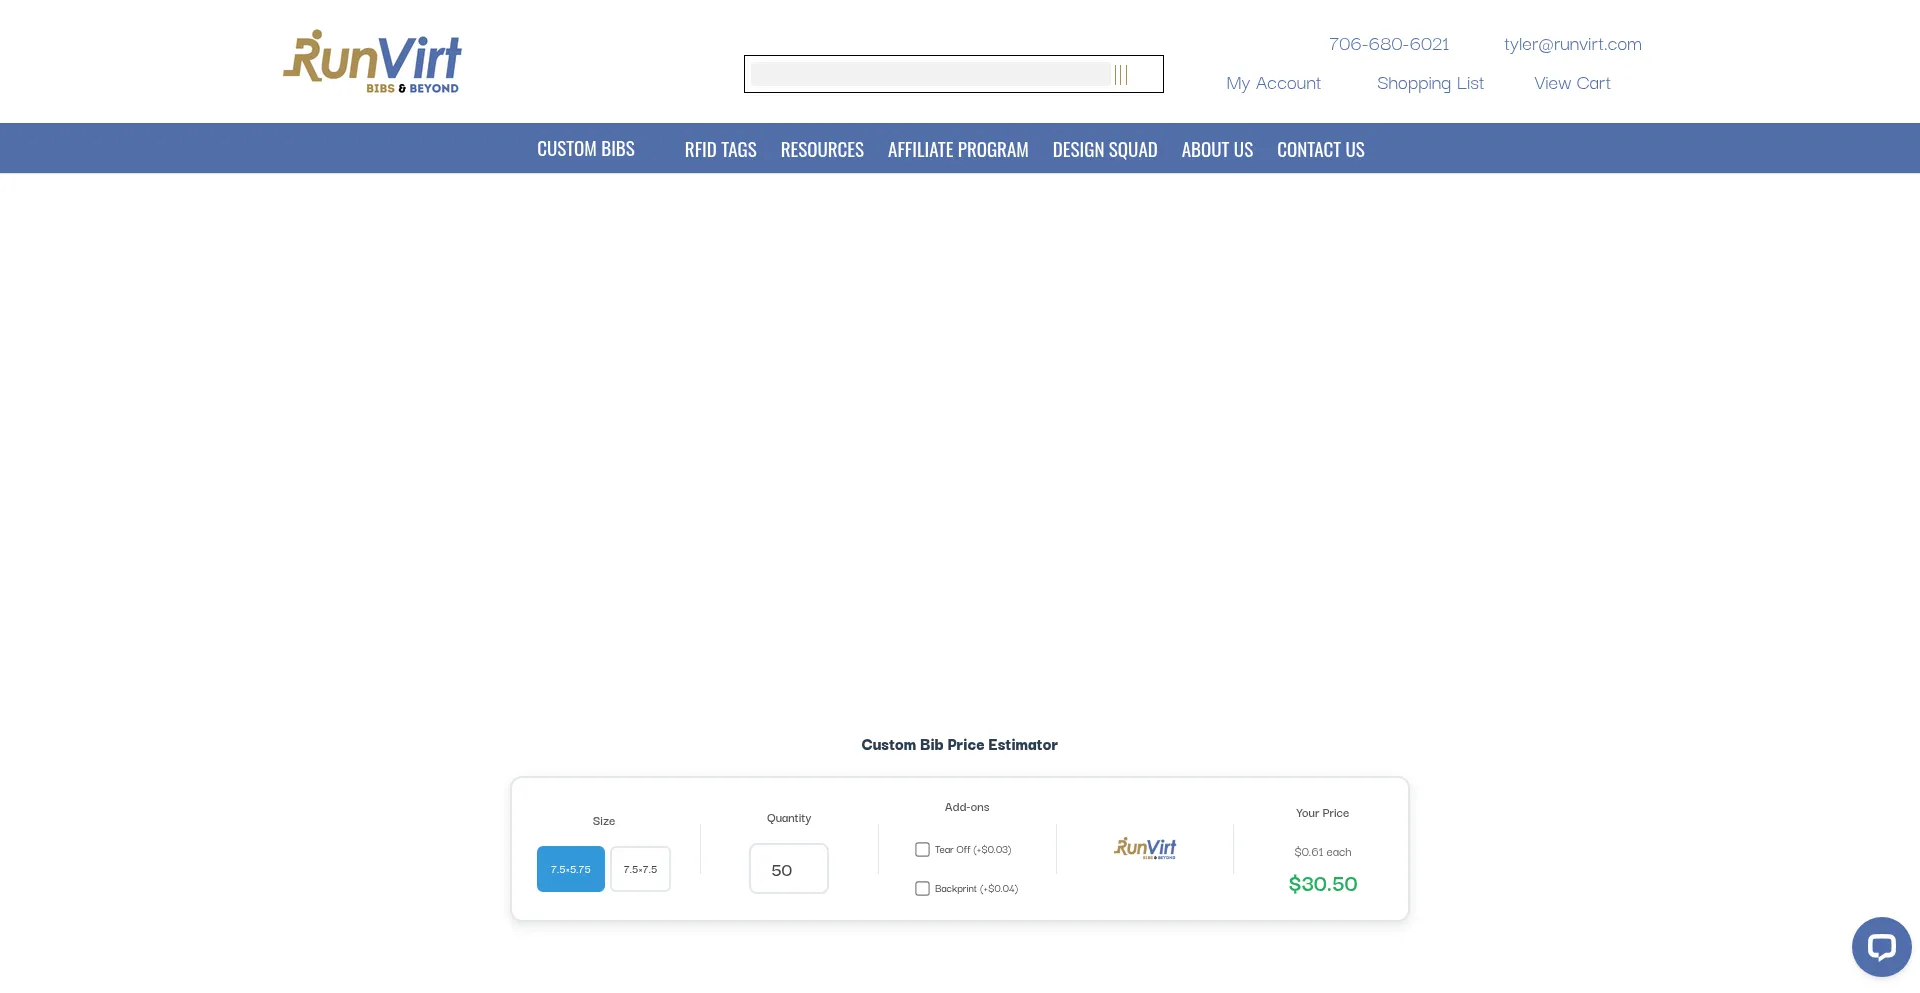Open the live chat bubble widget
The height and width of the screenshot is (993, 1920).
(1881, 946)
